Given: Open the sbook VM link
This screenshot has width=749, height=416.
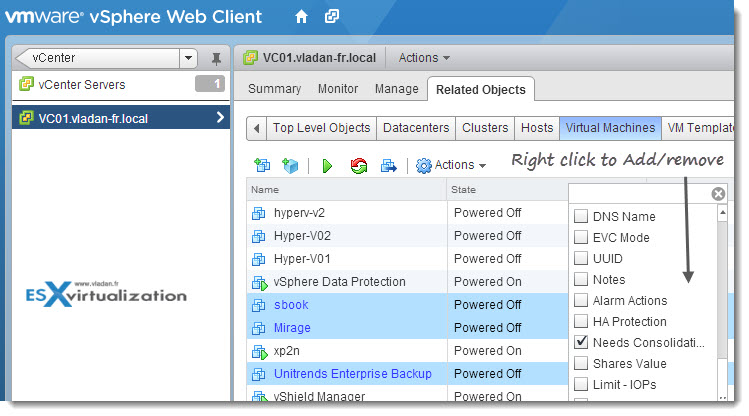Looking at the screenshot, I should pos(291,305).
